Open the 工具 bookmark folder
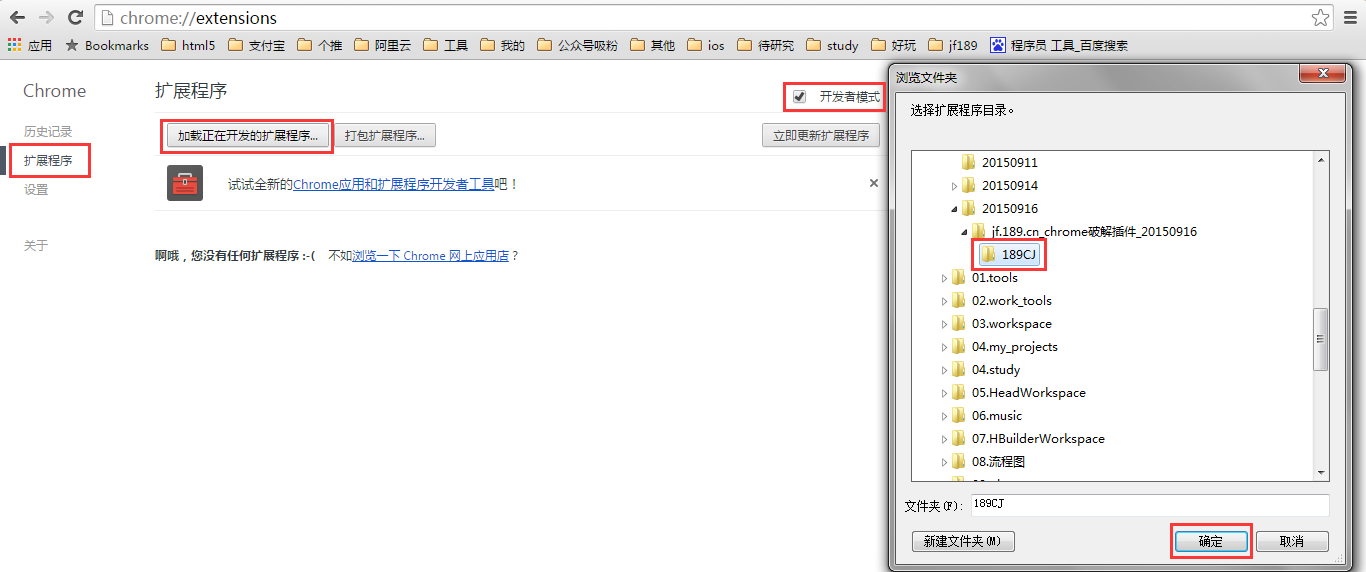The image size is (1366, 572). [446, 45]
